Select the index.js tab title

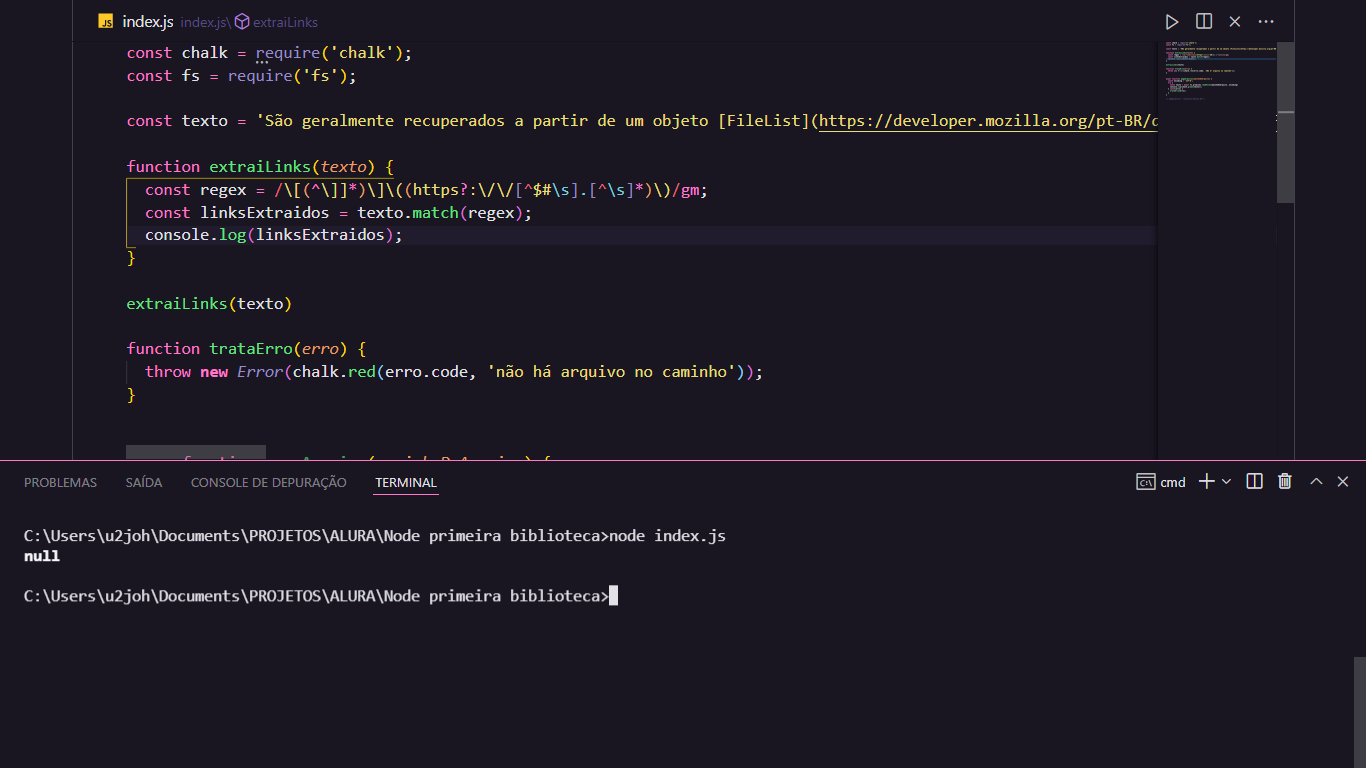(148, 21)
